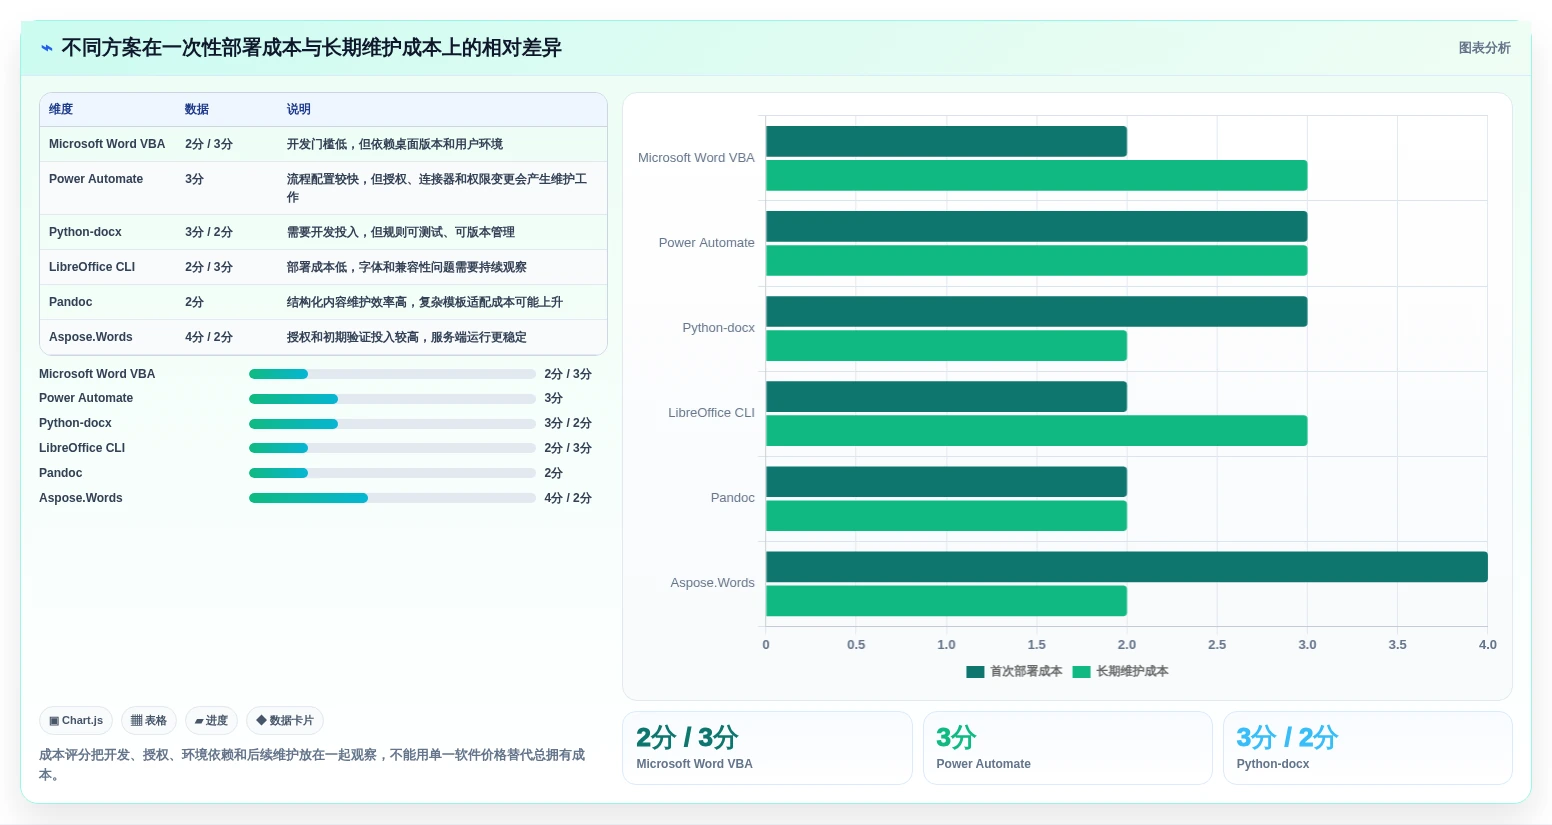Select the 表格 chip

point(149,720)
